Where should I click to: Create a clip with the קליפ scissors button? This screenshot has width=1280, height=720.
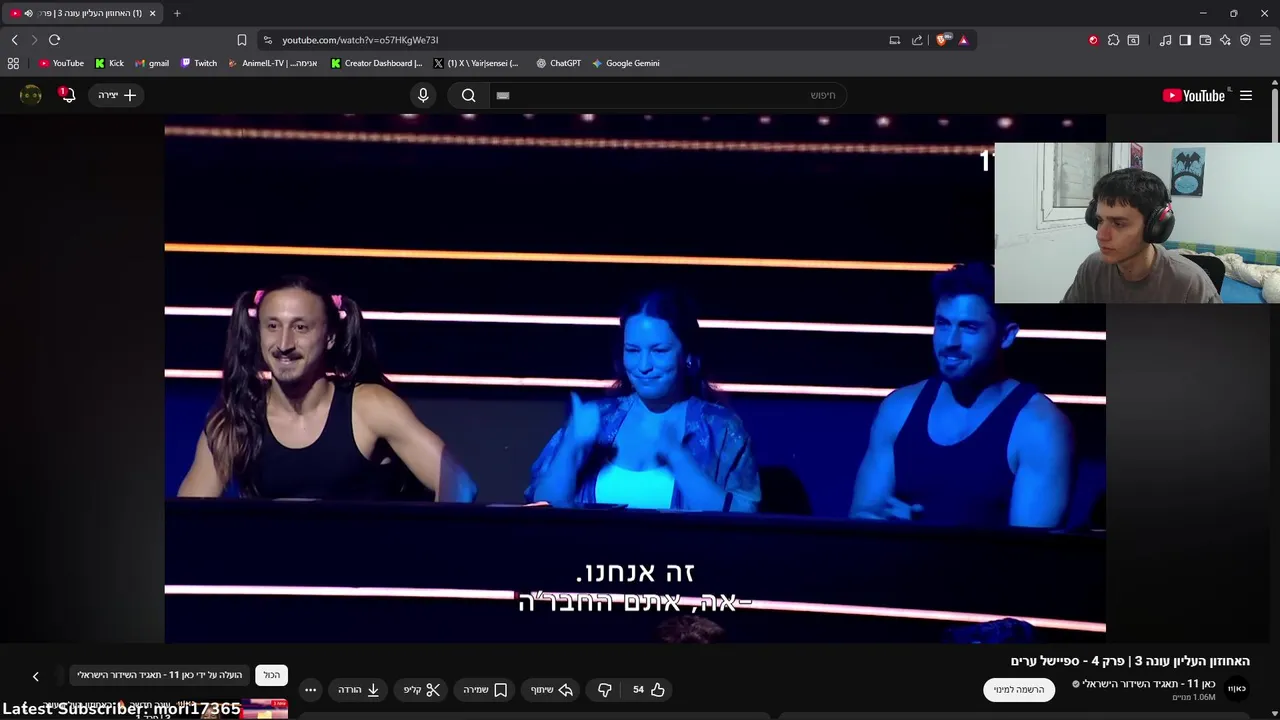pyautogui.click(x=422, y=690)
